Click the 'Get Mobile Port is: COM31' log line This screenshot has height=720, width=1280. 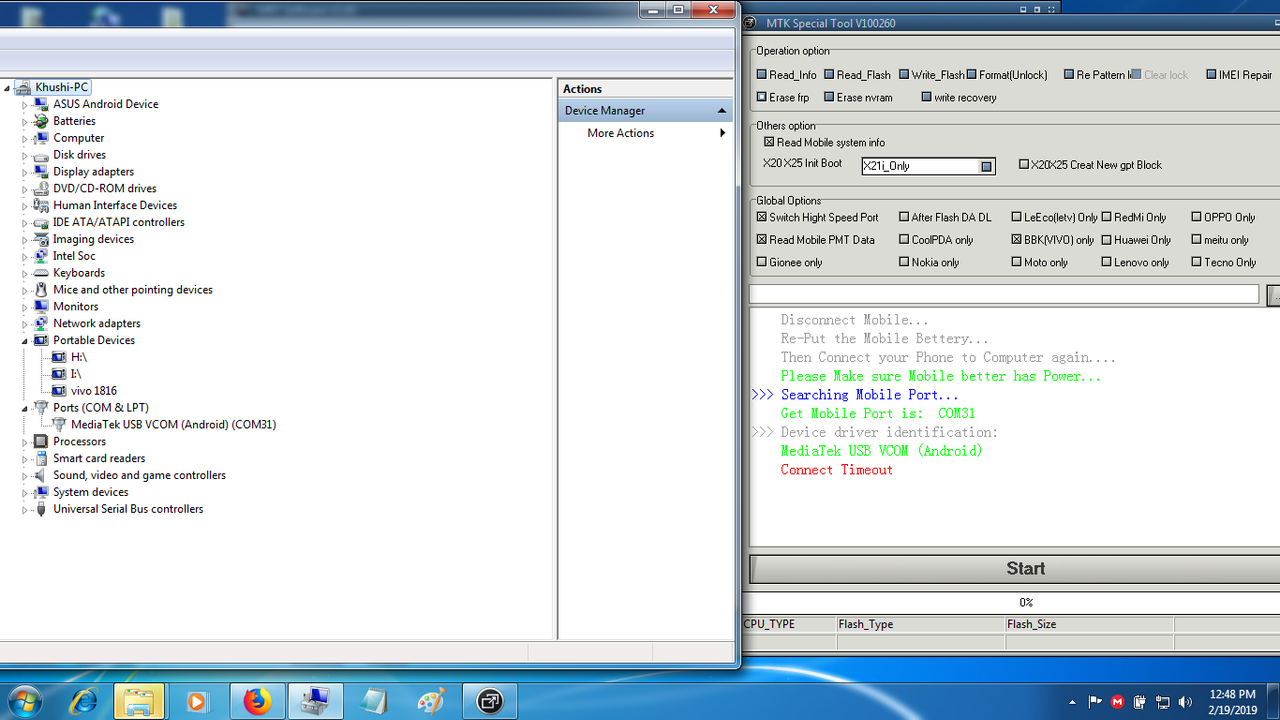pyautogui.click(x=878, y=413)
